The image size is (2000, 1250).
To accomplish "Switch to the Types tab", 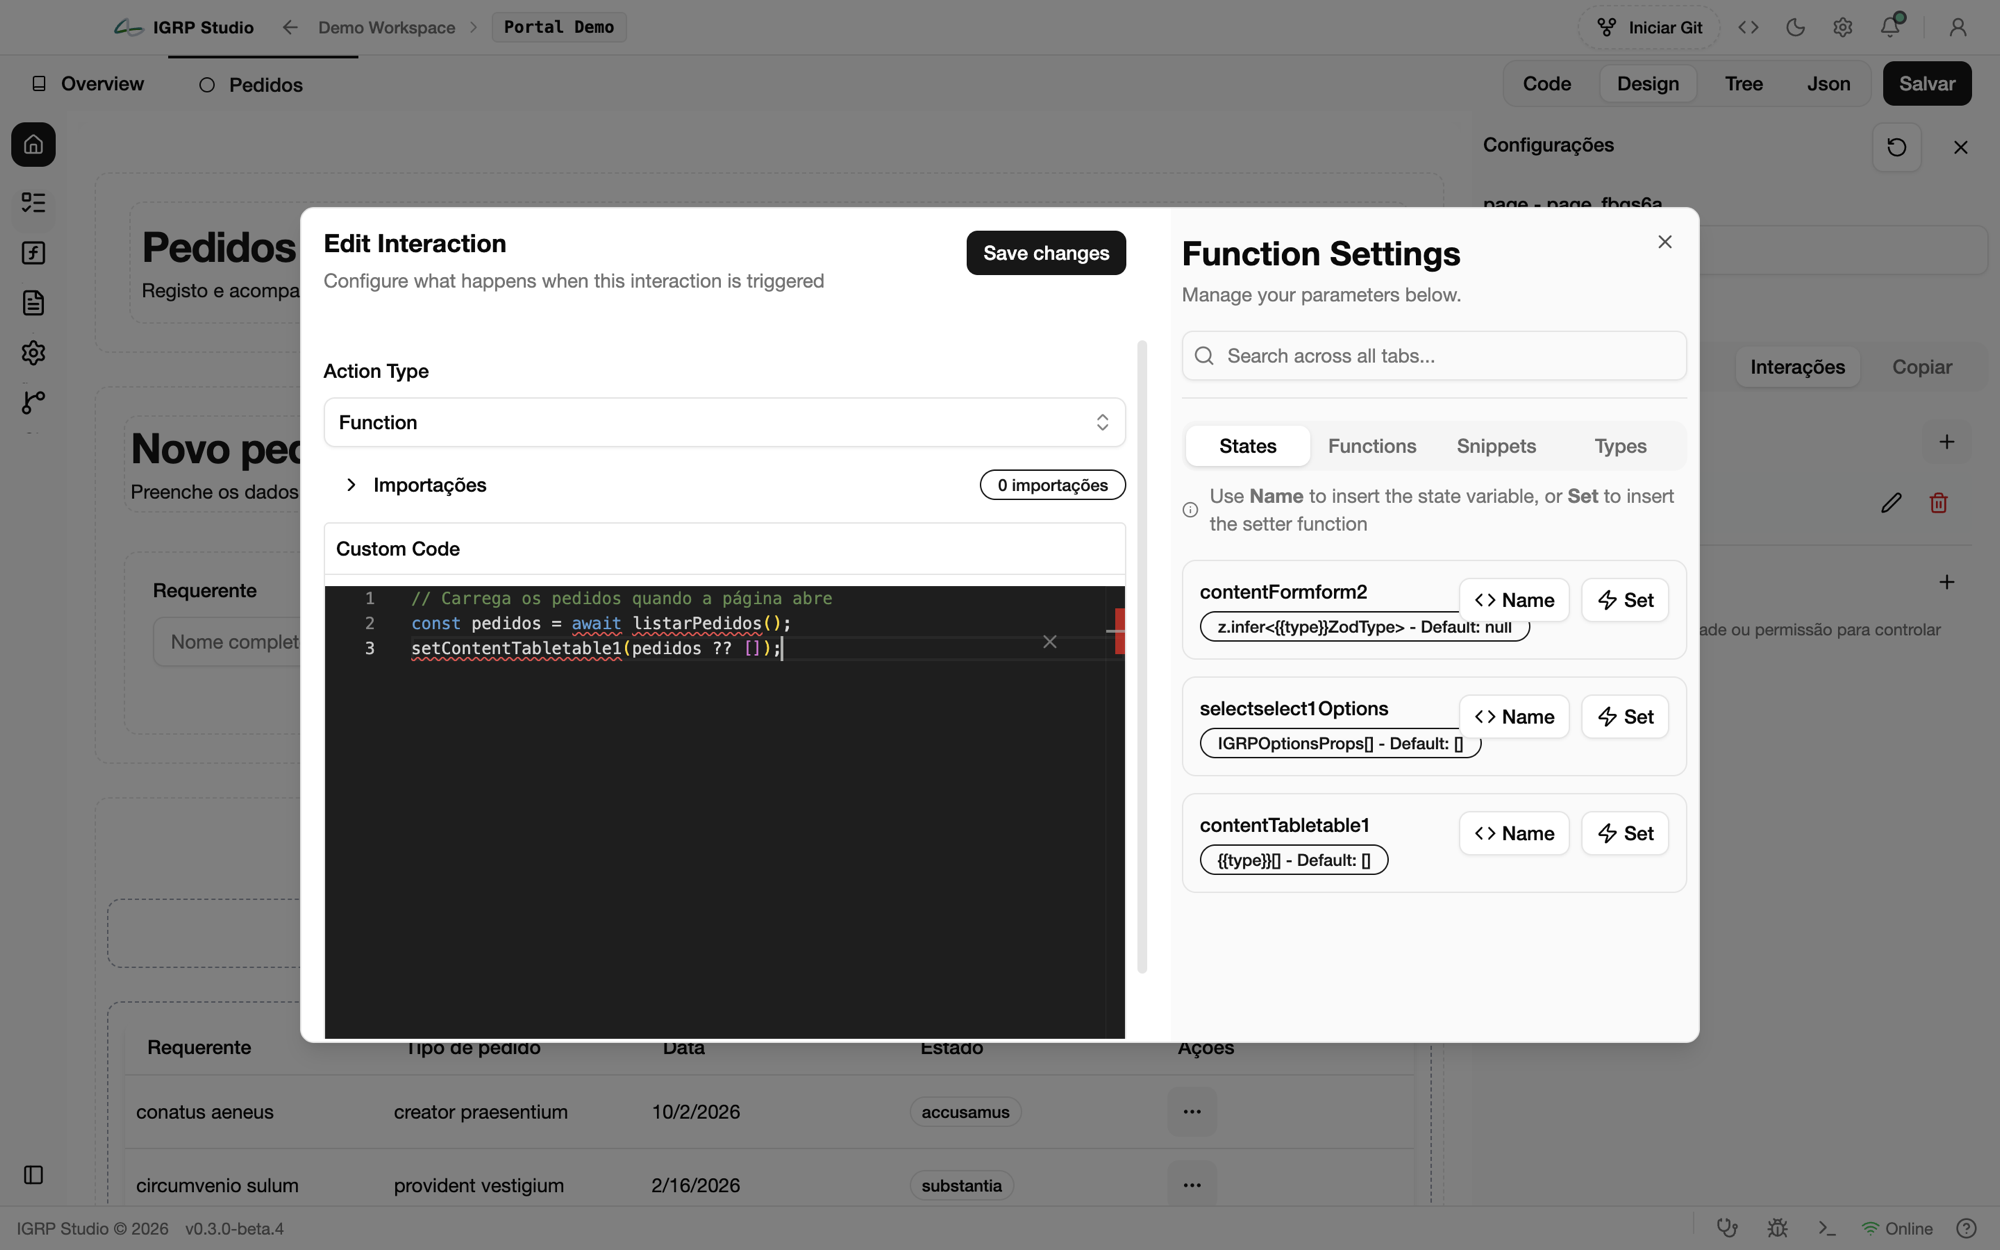I will pos(1620,446).
